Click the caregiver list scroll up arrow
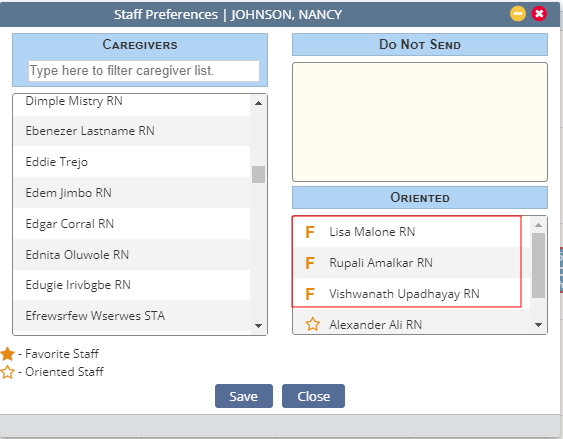 tap(258, 103)
